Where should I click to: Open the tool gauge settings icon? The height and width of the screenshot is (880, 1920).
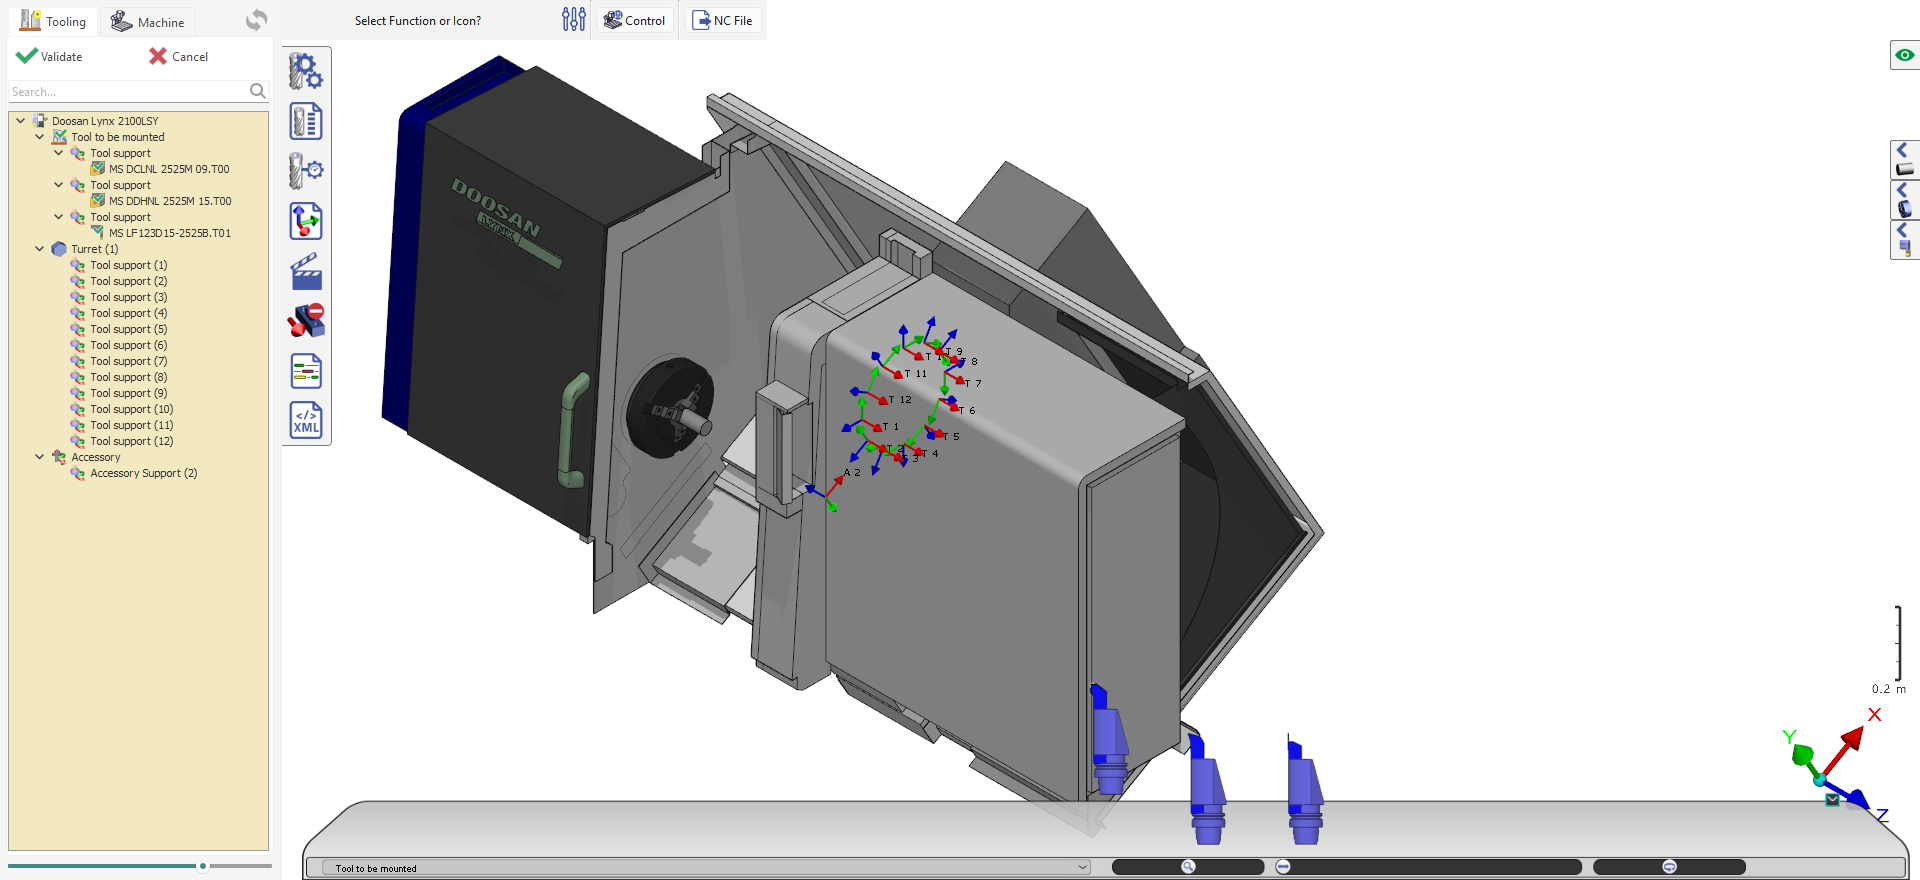pyautogui.click(x=306, y=171)
